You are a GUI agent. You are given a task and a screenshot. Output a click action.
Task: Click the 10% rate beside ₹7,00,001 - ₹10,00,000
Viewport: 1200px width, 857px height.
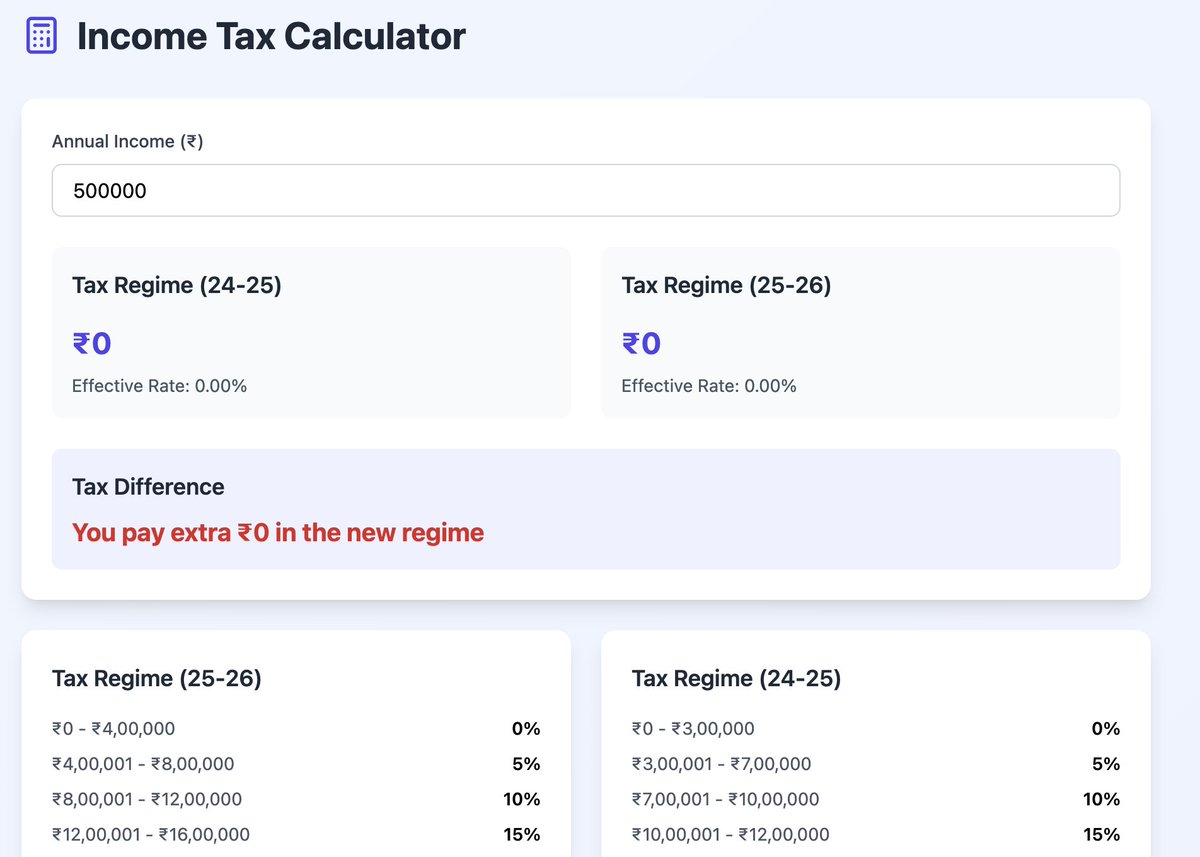click(x=1102, y=799)
